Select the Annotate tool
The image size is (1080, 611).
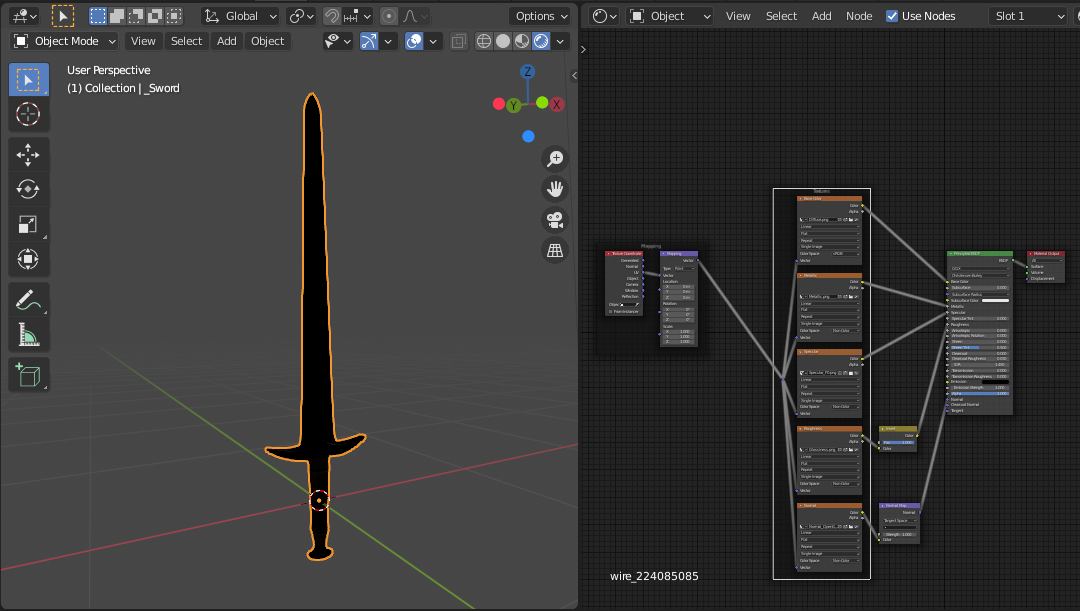[28, 300]
